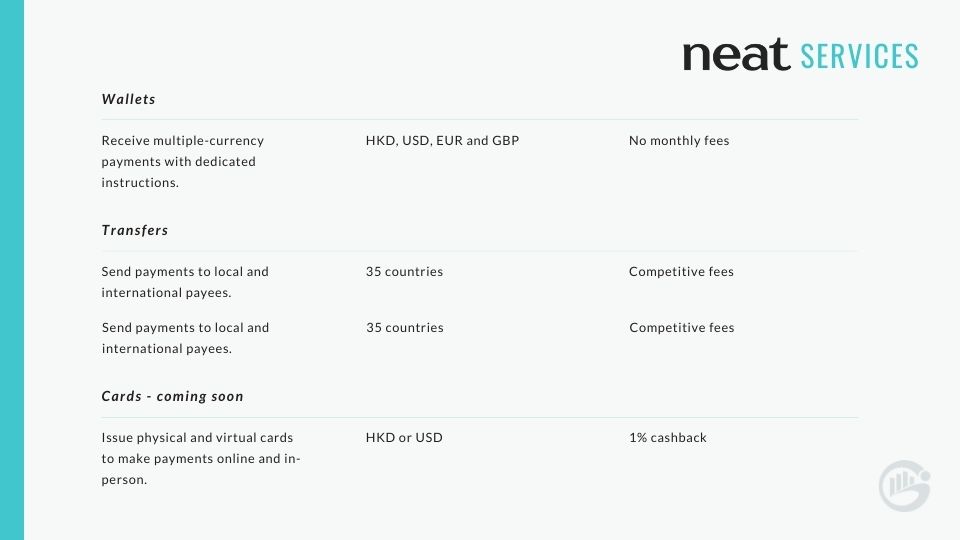
Task: Click the 'Receive multiple-currency payments' description
Action: 182,162
